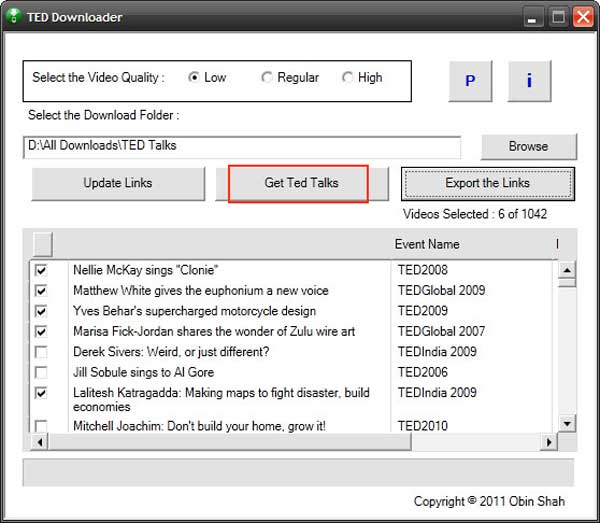600x523 pixels.
Task: Close the TED Downloader window
Action: (583, 17)
